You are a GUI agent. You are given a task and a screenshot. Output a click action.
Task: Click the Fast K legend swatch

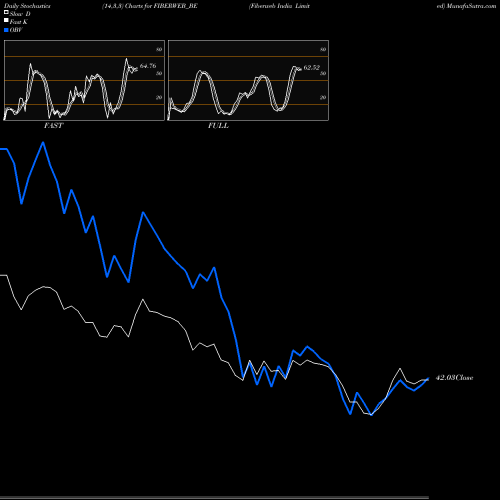6,20
